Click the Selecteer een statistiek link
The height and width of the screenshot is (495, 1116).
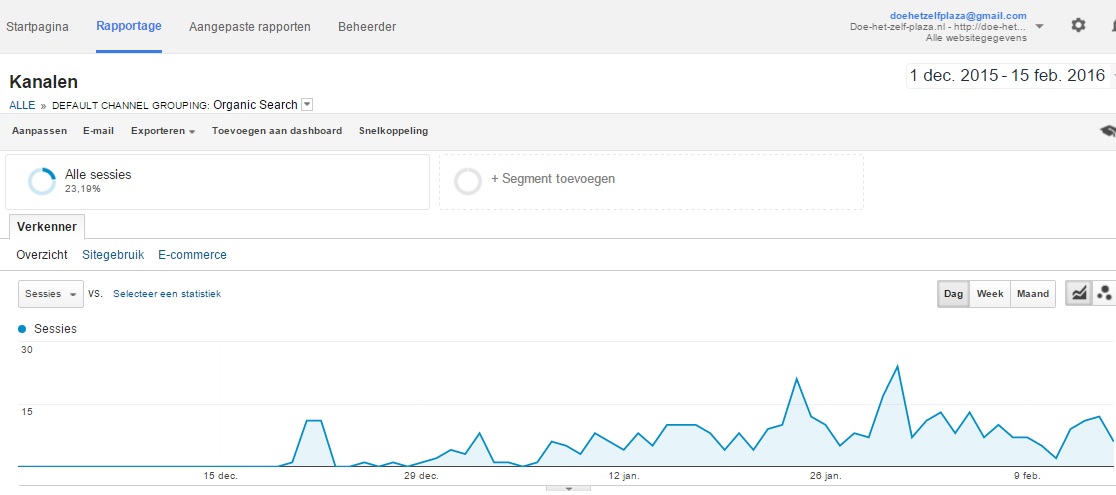click(x=167, y=293)
